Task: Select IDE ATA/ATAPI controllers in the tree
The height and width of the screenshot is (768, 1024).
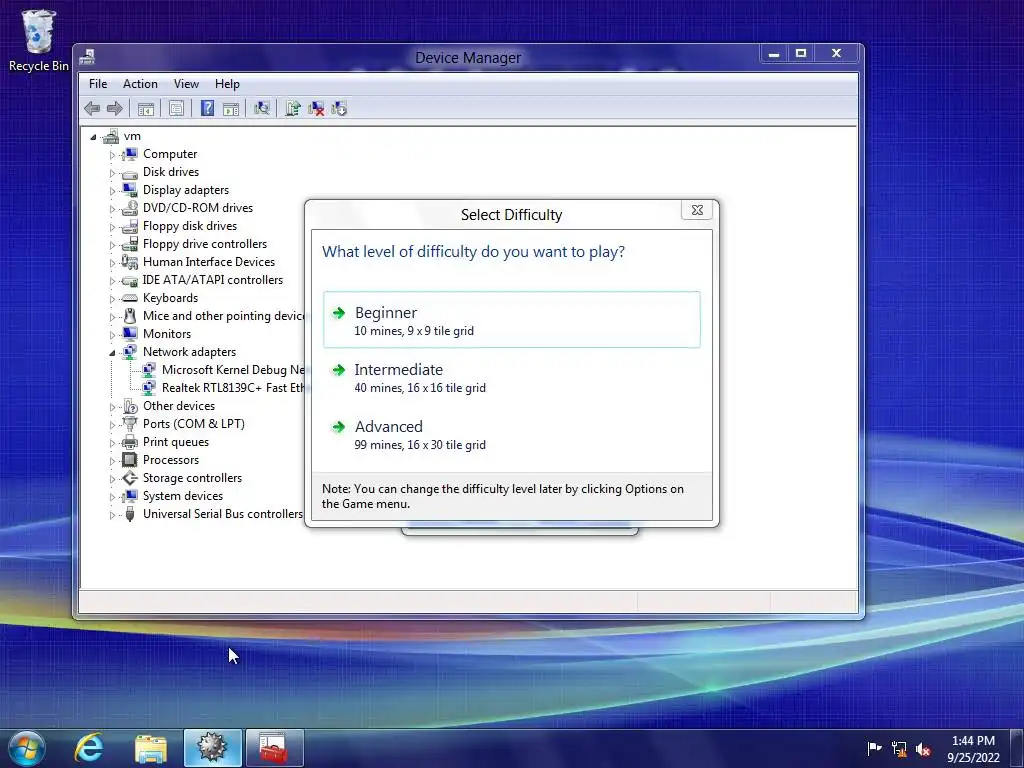Action: pos(213,280)
